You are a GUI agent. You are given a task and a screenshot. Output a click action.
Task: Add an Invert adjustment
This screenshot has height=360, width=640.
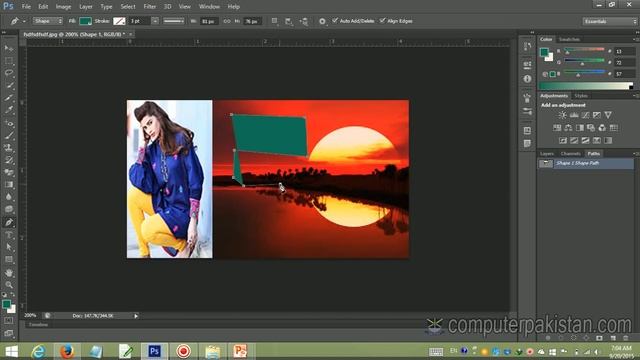click(x=563, y=140)
